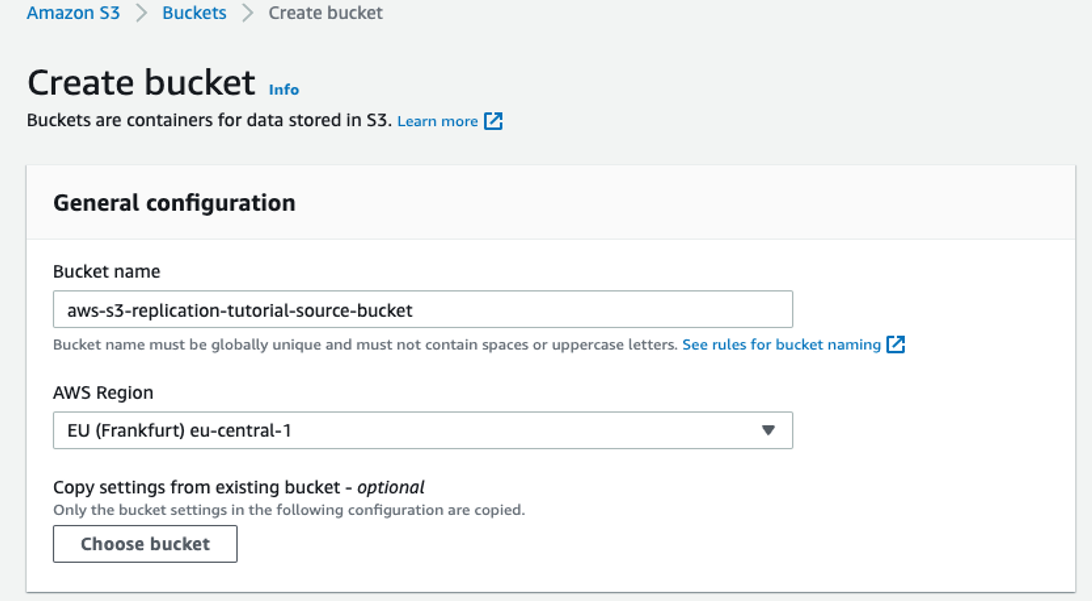1092x601 pixels.
Task: Click the globally unique bucket name hint text
Action: point(365,344)
